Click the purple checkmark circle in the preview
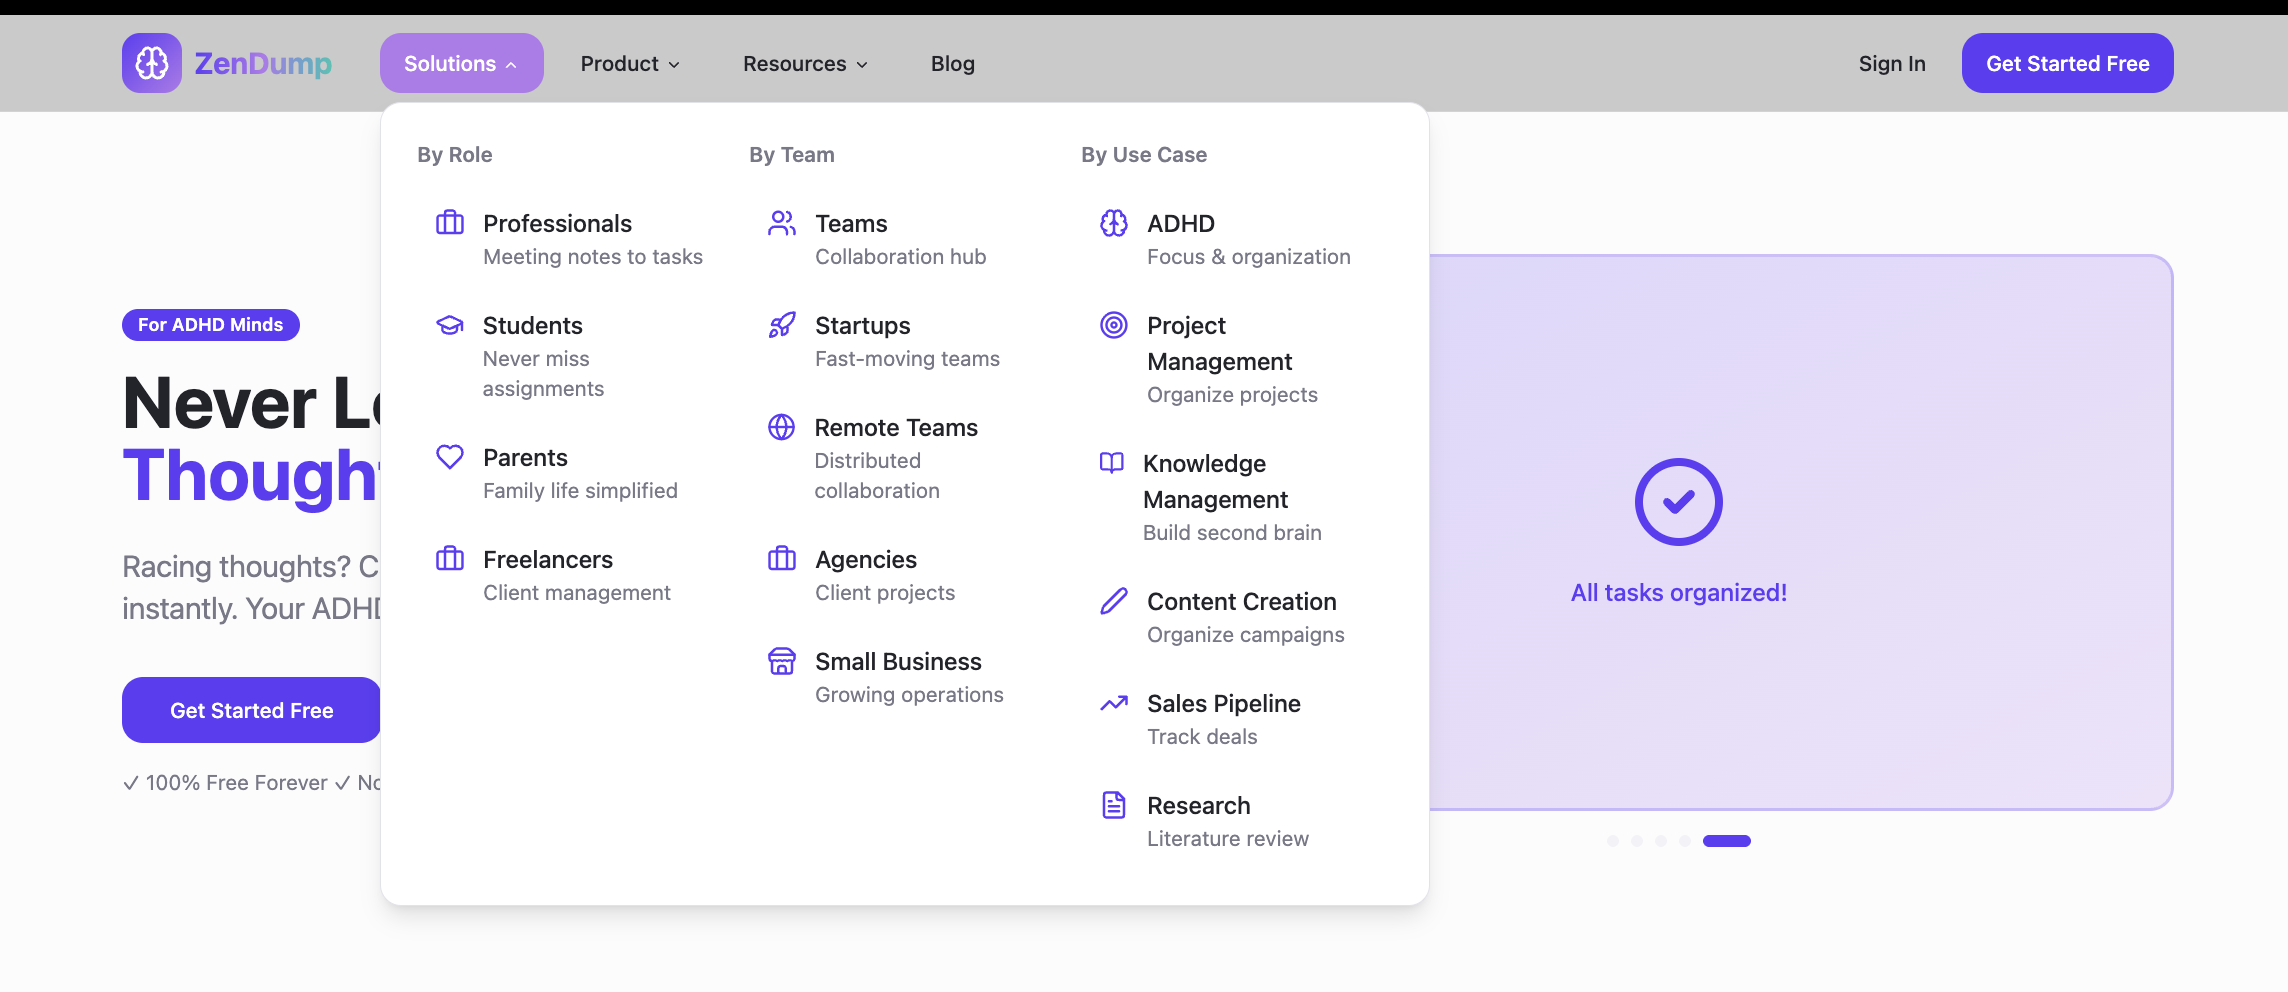The width and height of the screenshot is (2288, 992). 1680,502
